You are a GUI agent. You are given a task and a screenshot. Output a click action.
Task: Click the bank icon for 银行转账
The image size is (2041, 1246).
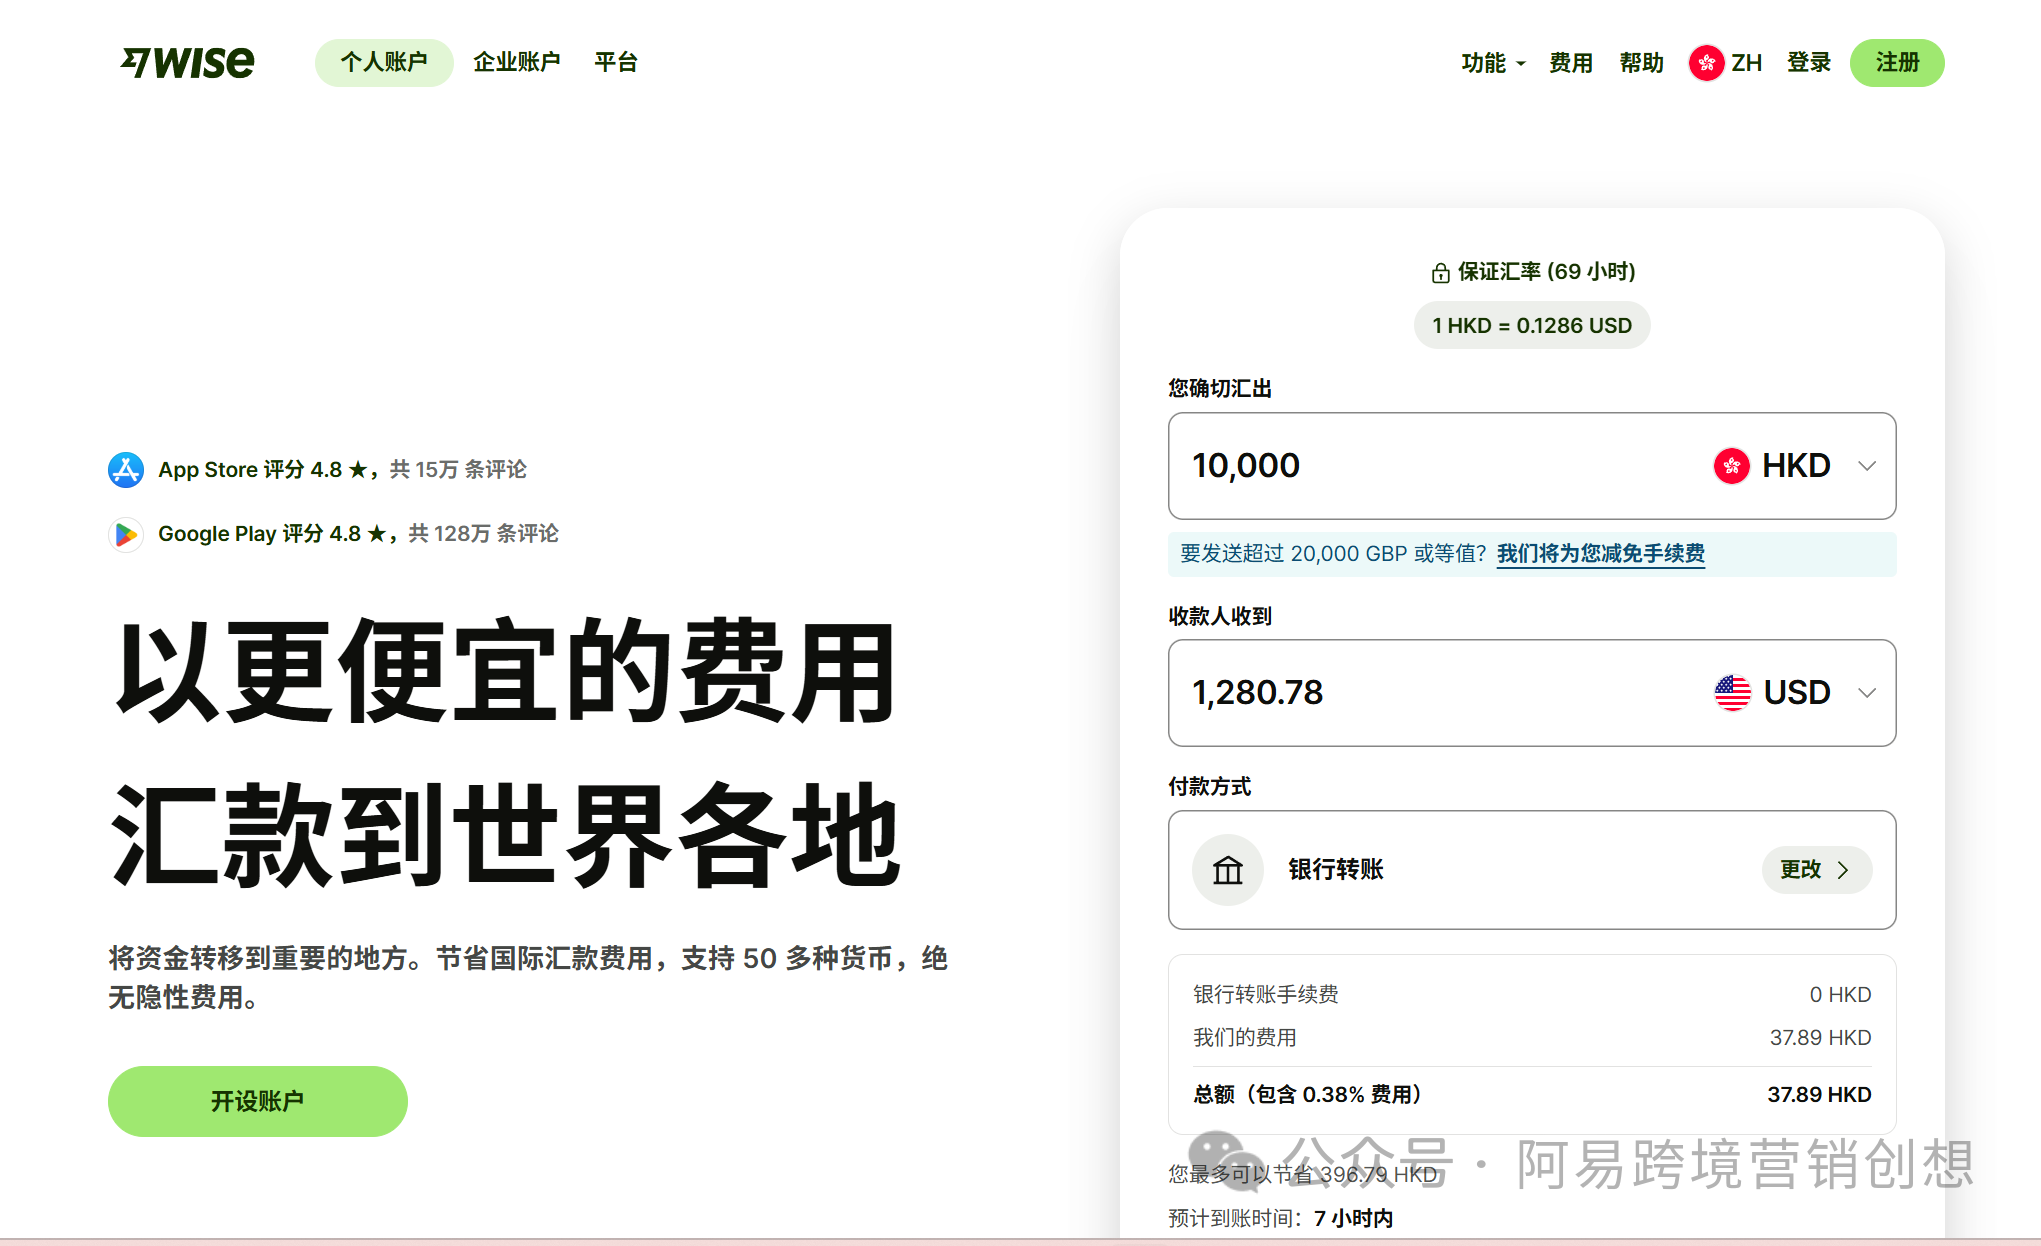(x=1228, y=870)
